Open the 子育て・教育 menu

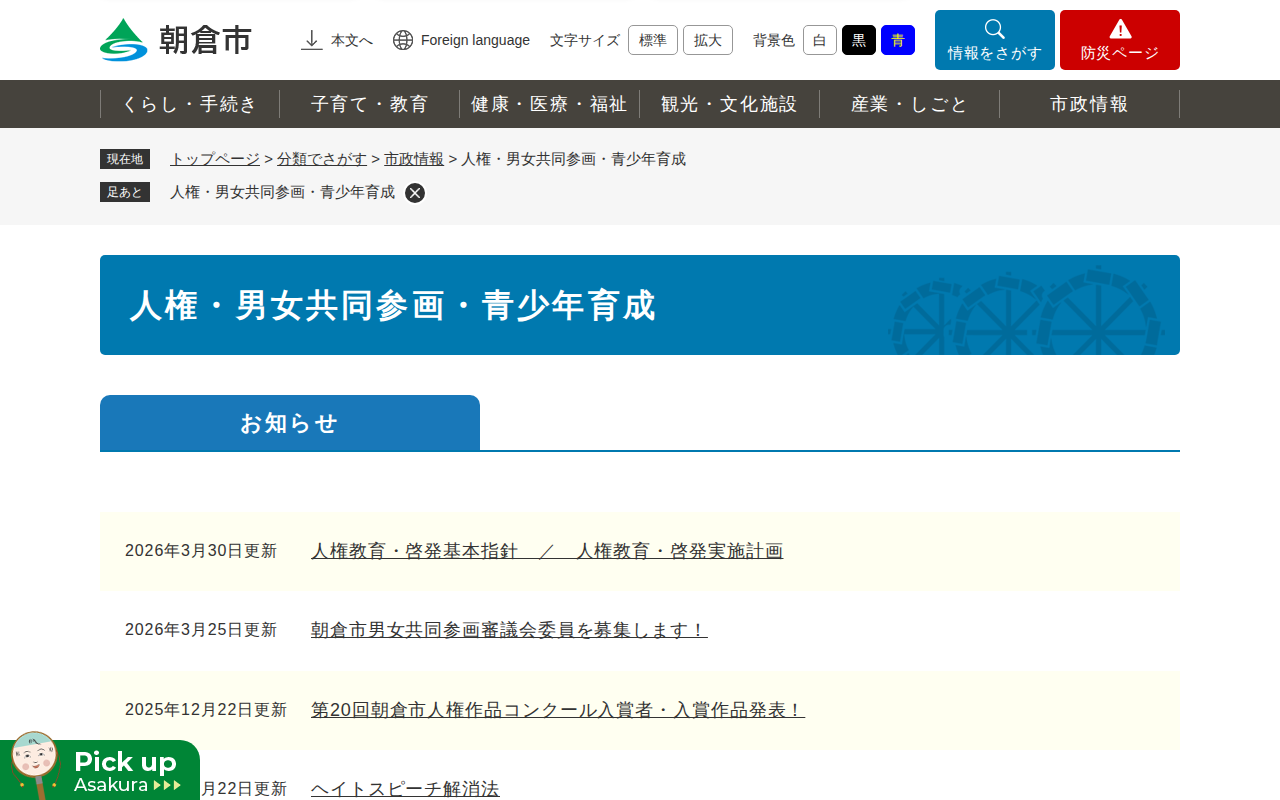click(369, 104)
